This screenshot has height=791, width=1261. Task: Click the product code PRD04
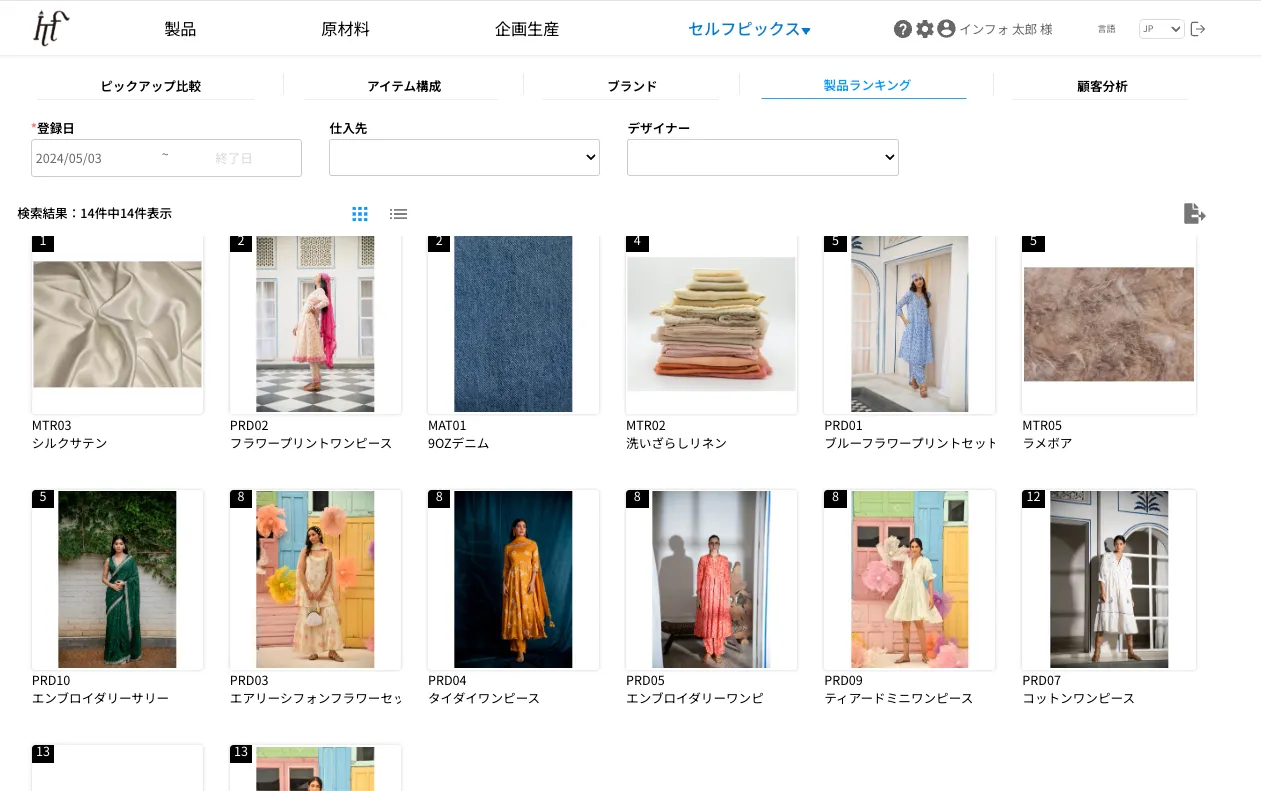[x=447, y=680]
